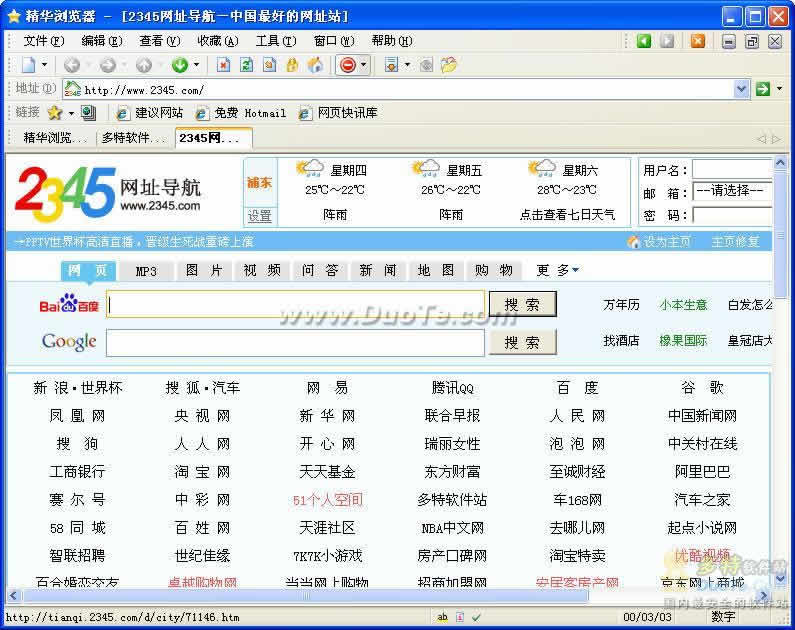
Task: Open the 新浪·世界杯 link
Action: pyautogui.click(x=78, y=388)
